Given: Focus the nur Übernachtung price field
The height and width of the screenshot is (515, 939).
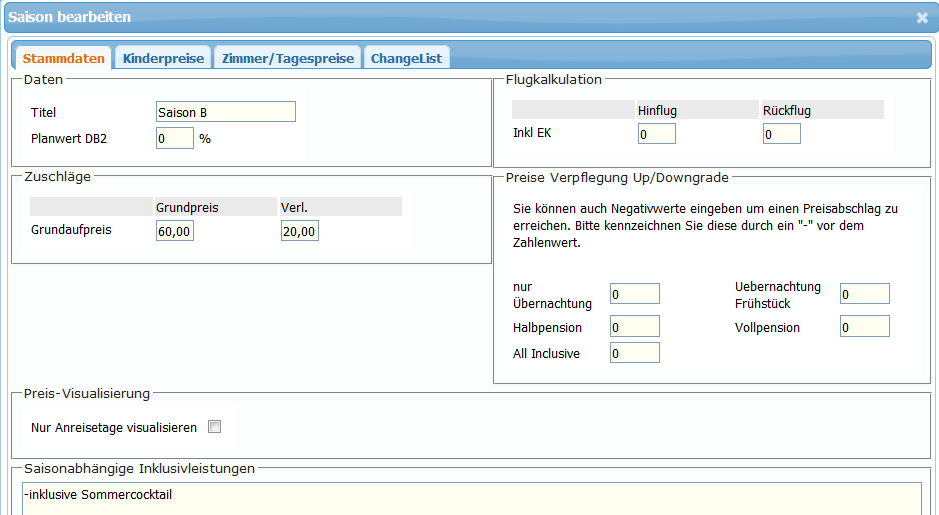Looking at the screenshot, I should pyautogui.click(x=635, y=294).
